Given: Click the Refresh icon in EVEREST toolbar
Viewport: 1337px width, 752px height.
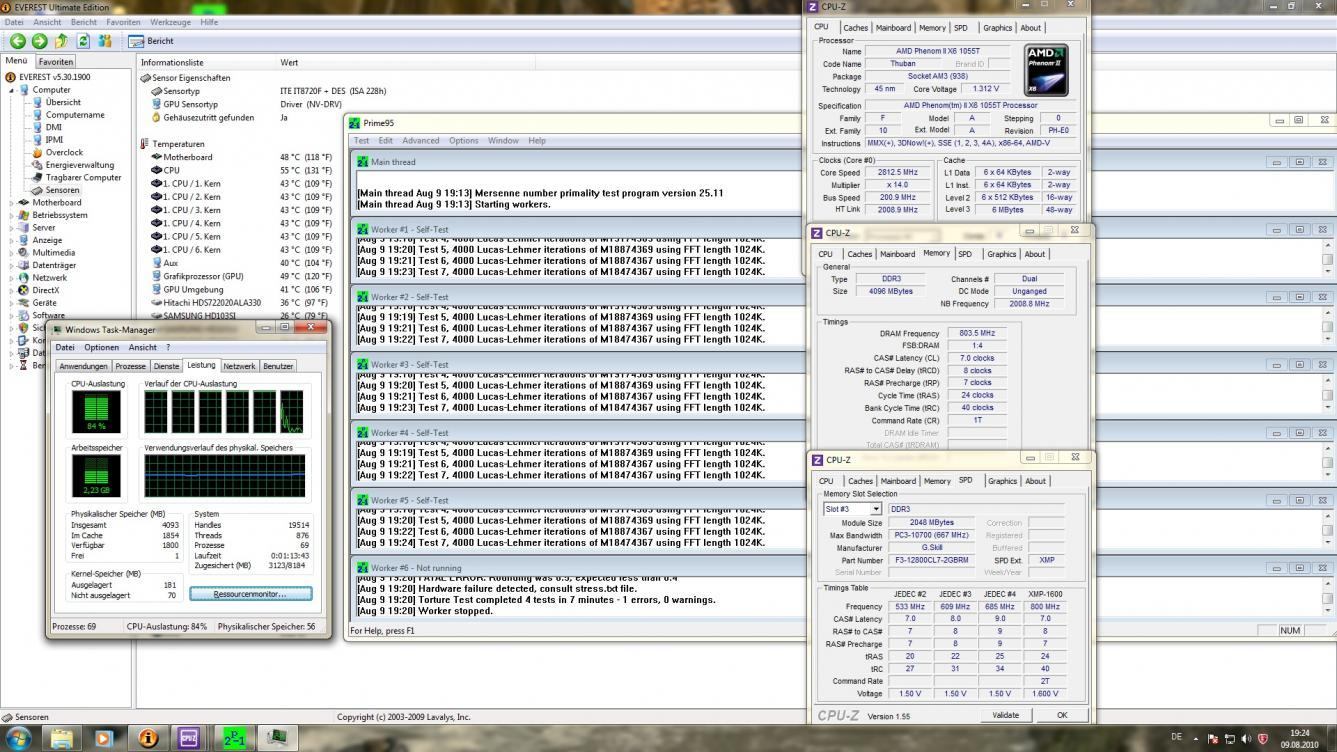Looking at the screenshot, I should [83, 41].
